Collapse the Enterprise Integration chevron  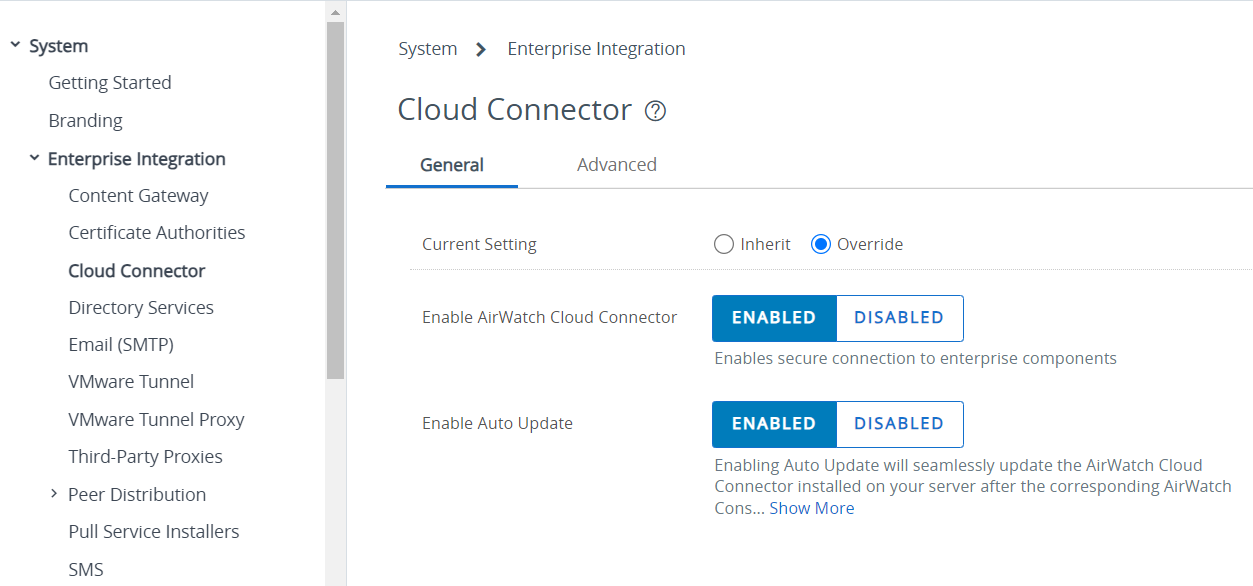tap(34, 158)
